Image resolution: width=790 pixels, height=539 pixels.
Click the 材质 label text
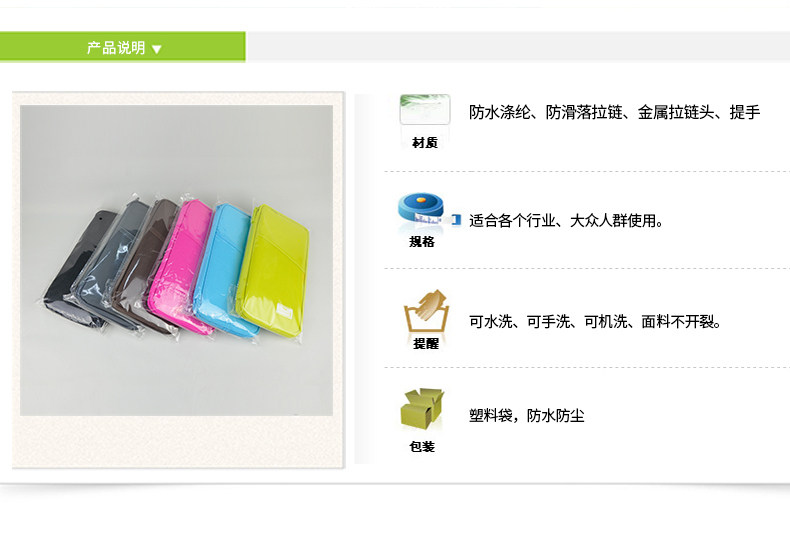click(425, 143)
